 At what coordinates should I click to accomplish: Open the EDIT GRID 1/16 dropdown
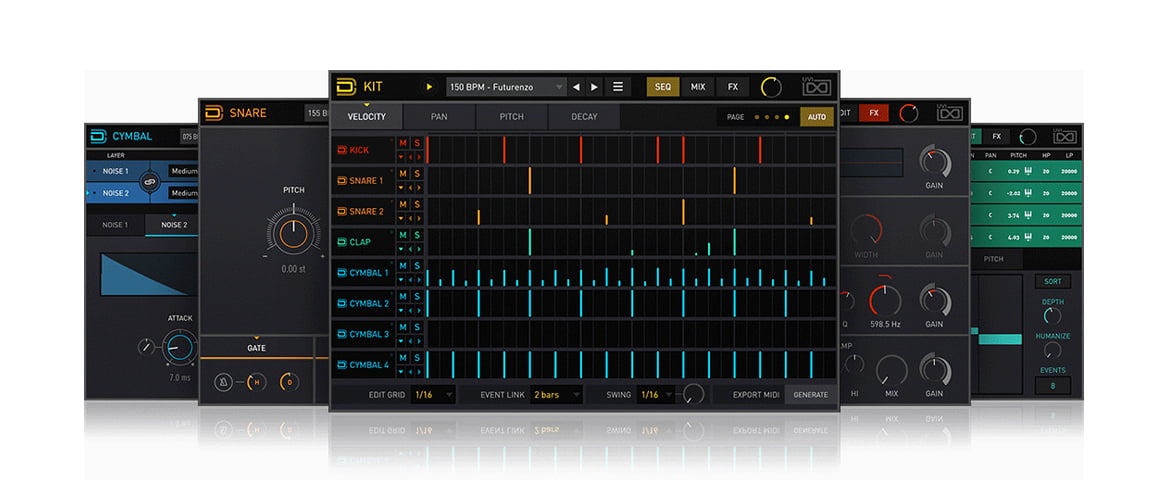tap(434, 394)
